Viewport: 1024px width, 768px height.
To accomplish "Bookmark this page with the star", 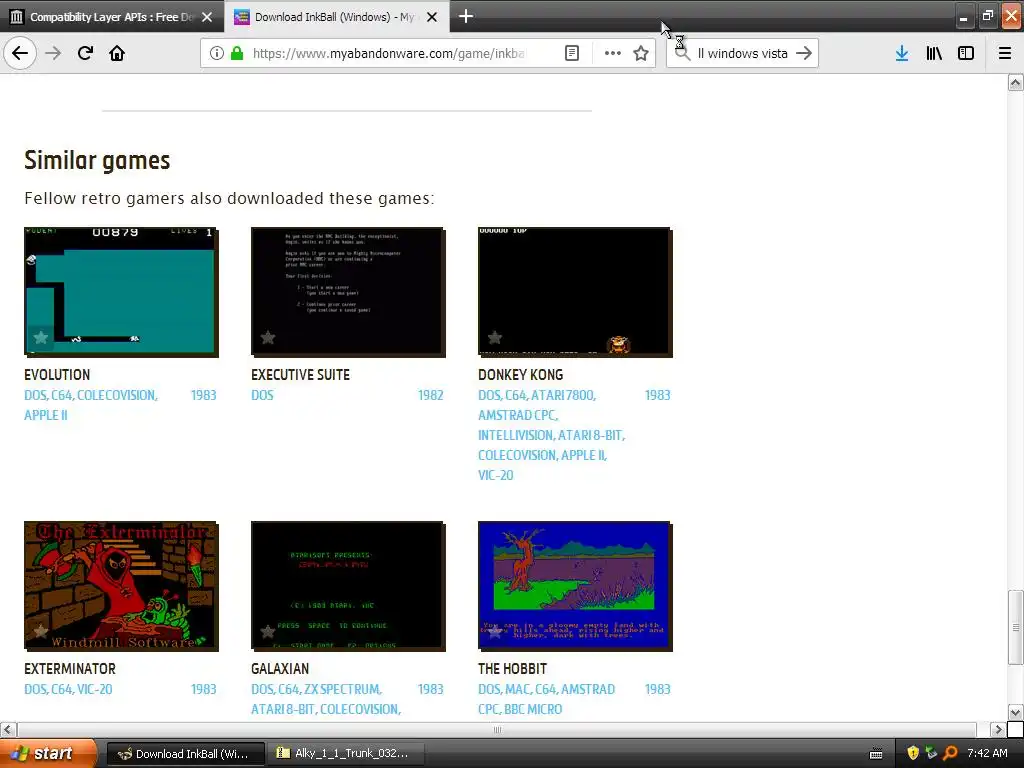I will [641, 54].
